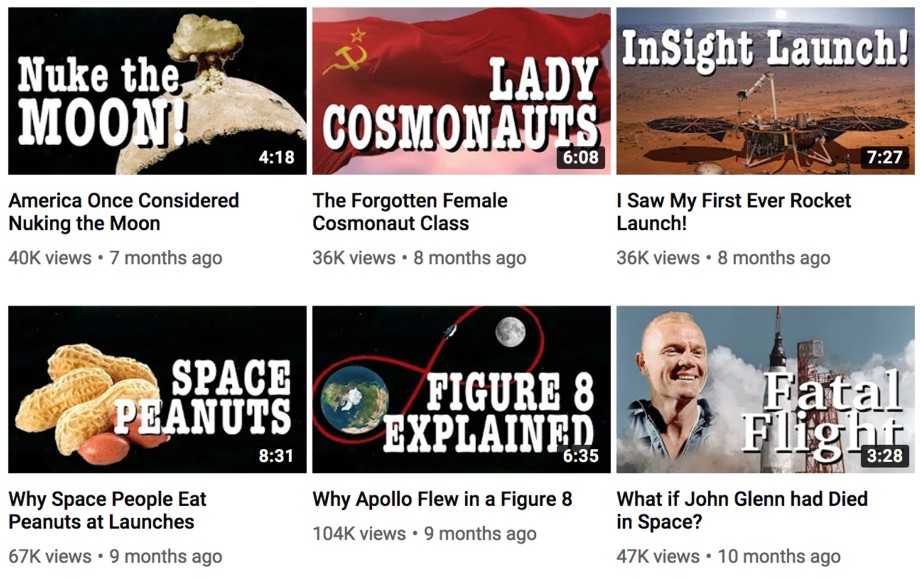The width and height of the screenshot is (920, 580).
Task: Open the 'Lady Cosmonauts' video thumbnail
Action: tap(461, 91)
